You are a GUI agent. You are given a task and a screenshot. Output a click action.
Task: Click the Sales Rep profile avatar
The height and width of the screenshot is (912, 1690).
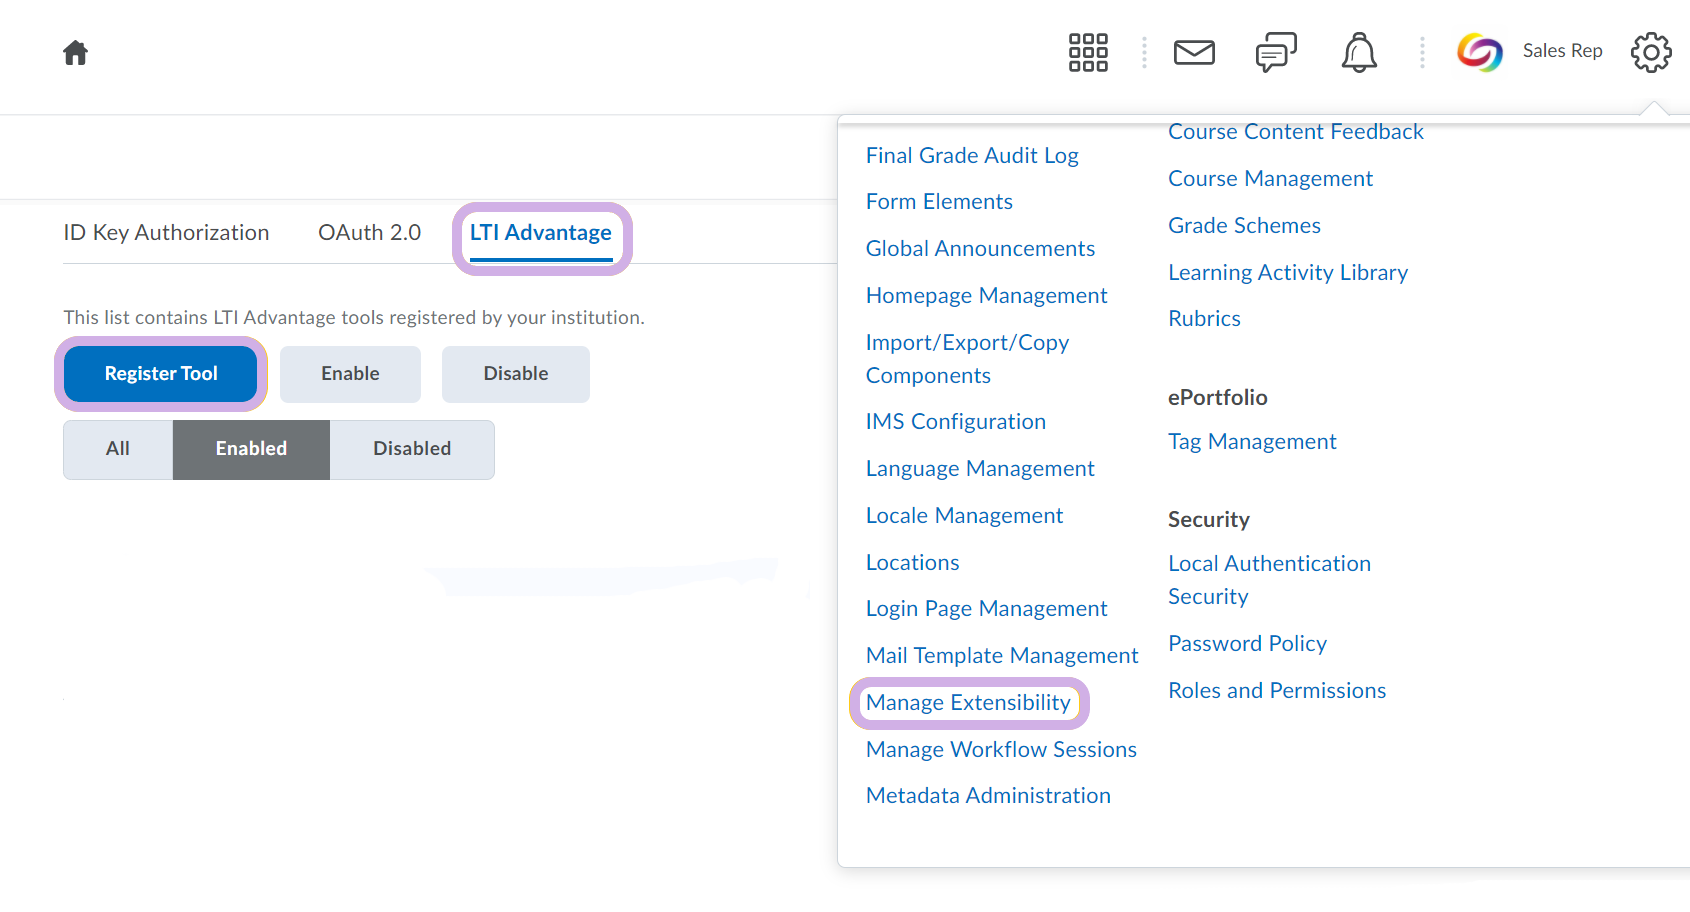pos(1480,52)
